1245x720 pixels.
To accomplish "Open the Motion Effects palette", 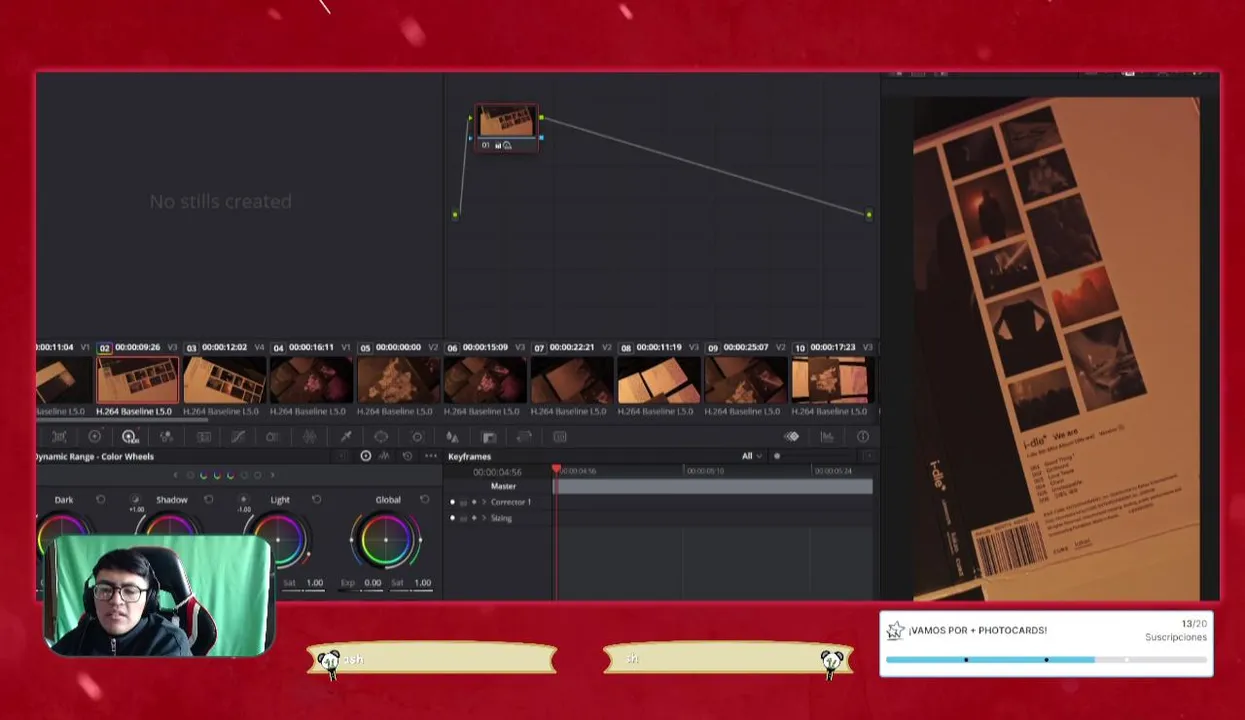I will pyautogui.click(x=203, y=436).
